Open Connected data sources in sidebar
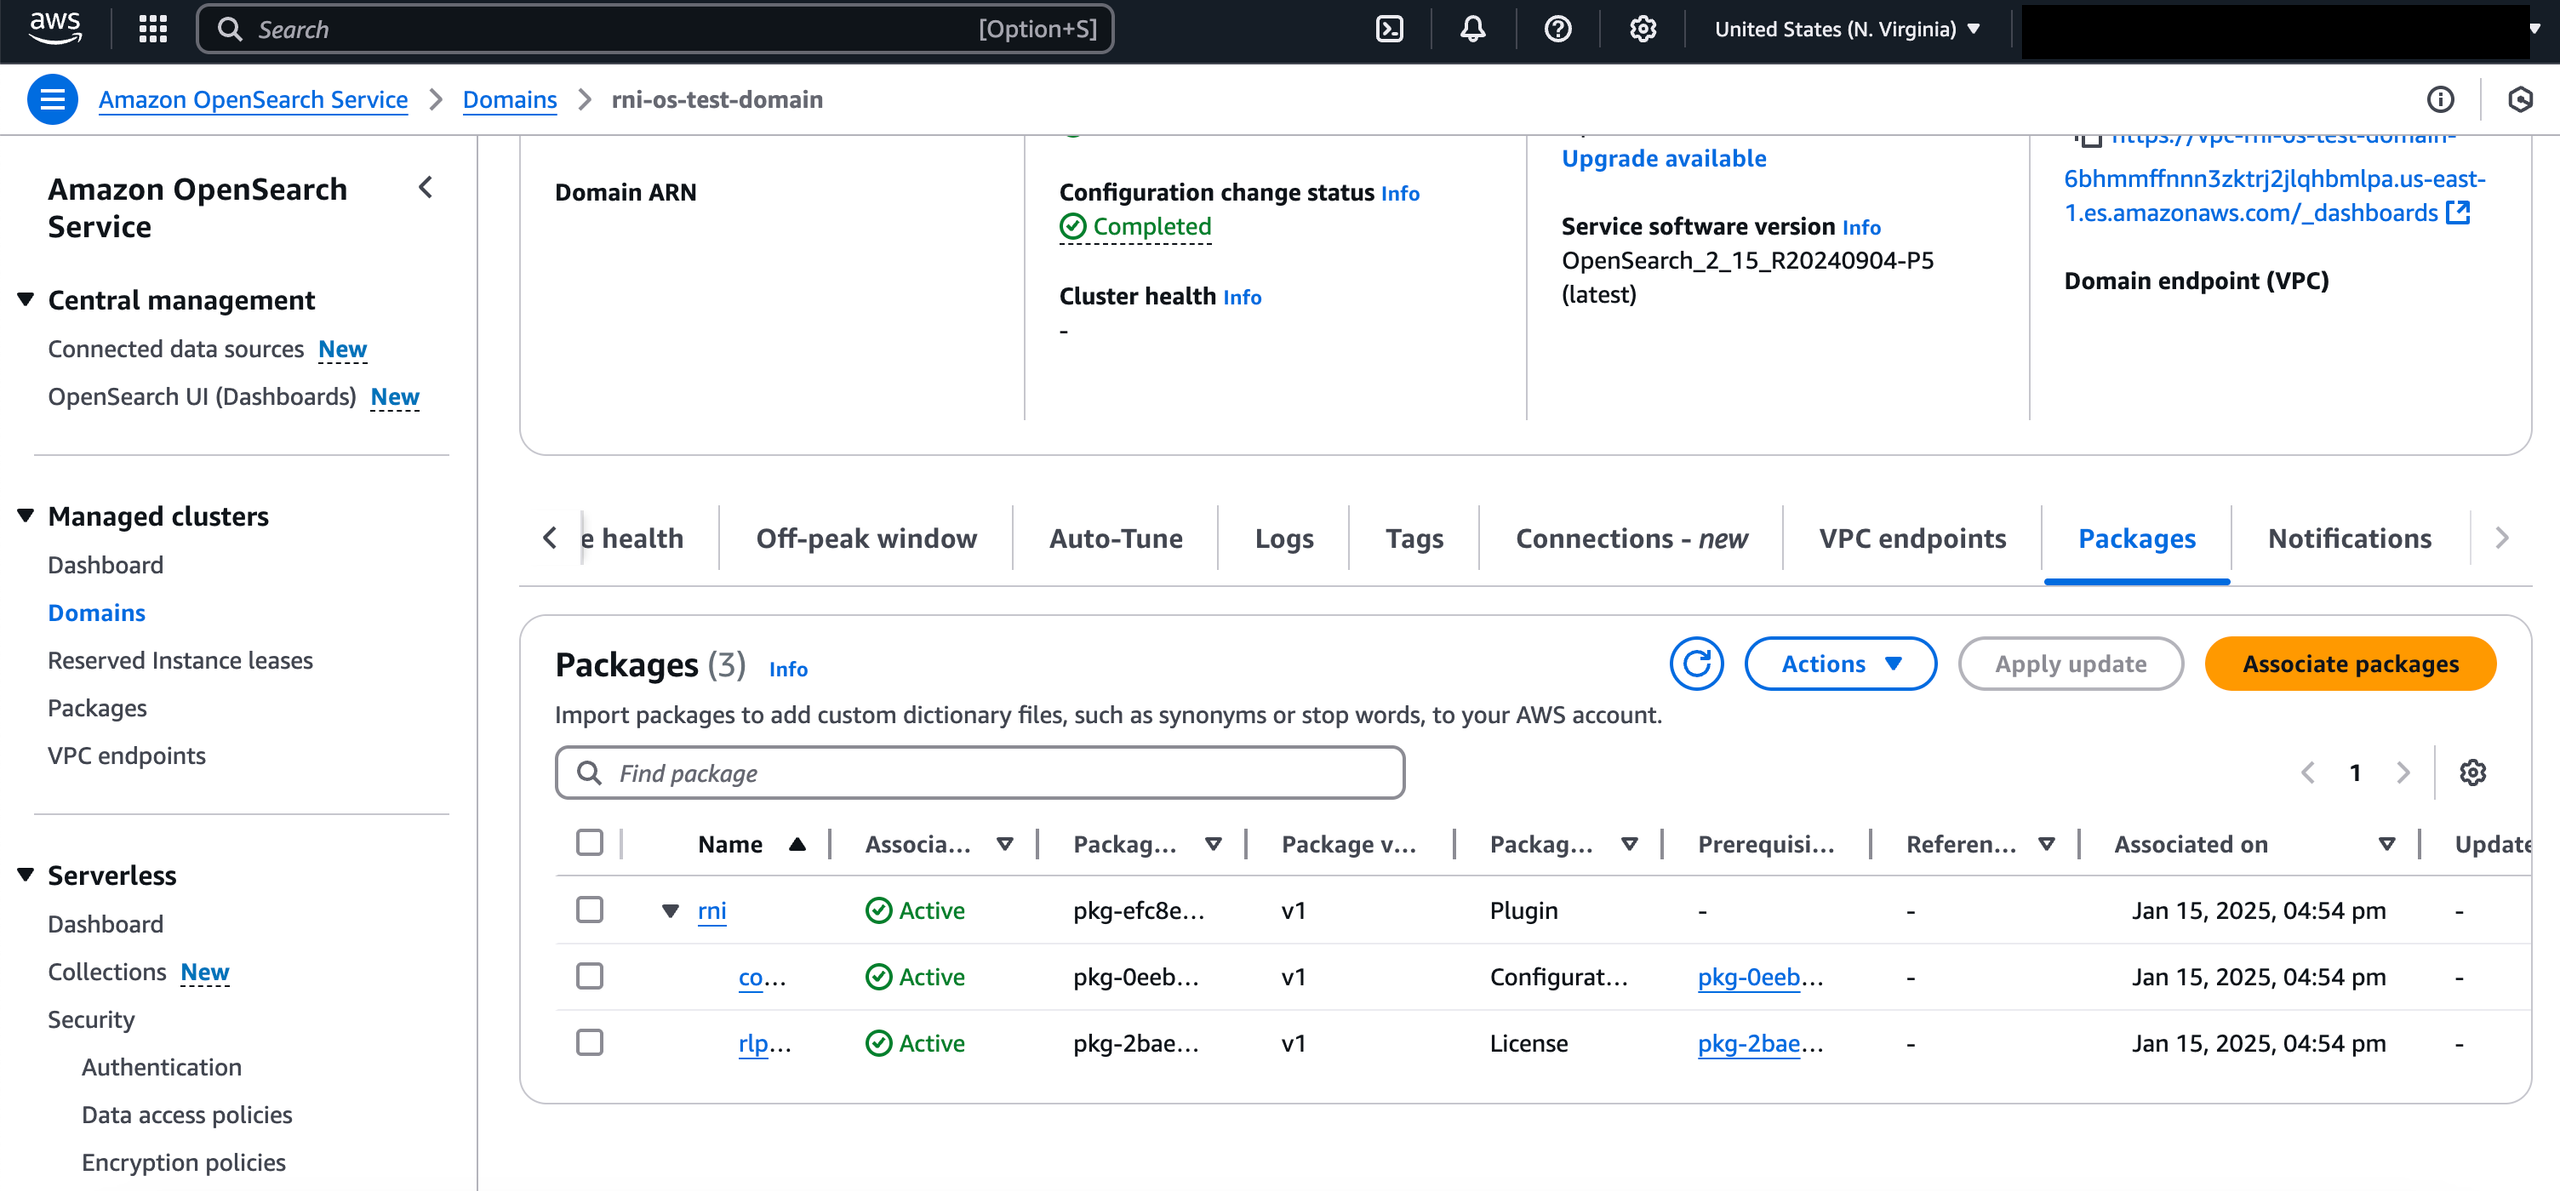 pos(176,348)
